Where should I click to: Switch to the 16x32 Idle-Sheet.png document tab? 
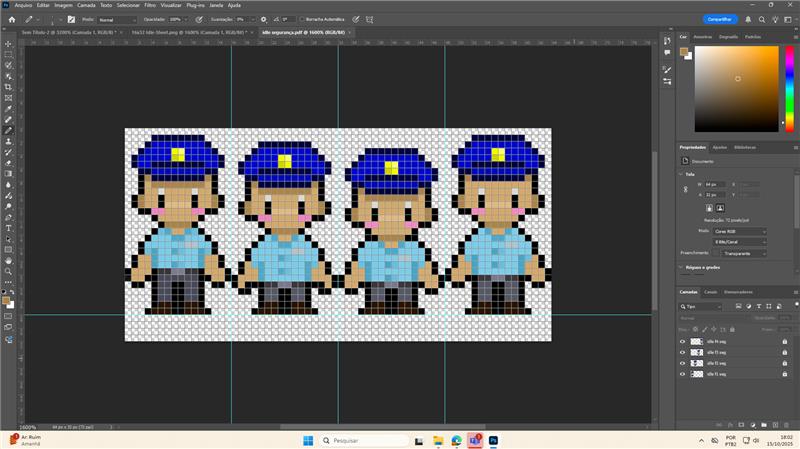(x=190, y=32)
